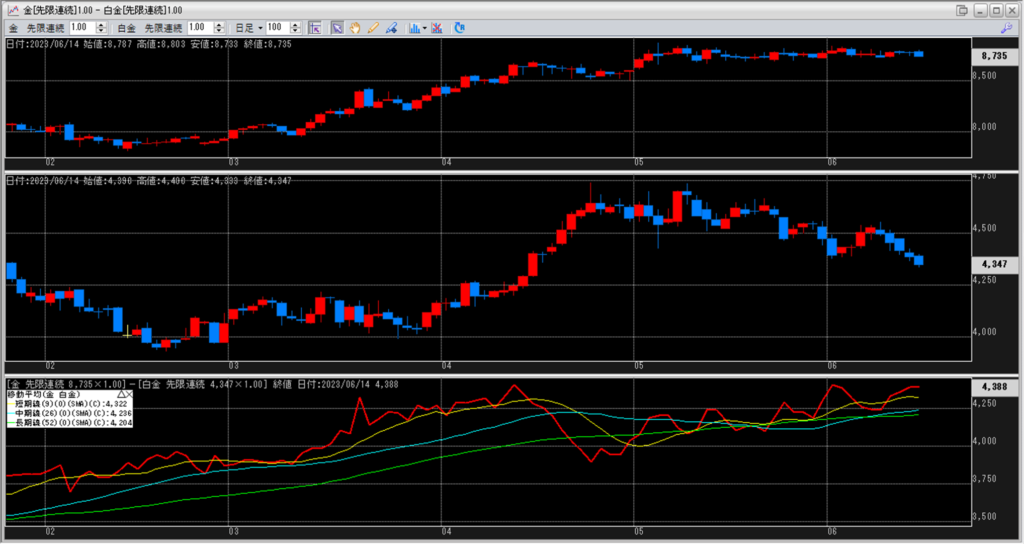Open the chart indicator bar-graph icon
1024x544 pixels.
[x=413, y=27]
